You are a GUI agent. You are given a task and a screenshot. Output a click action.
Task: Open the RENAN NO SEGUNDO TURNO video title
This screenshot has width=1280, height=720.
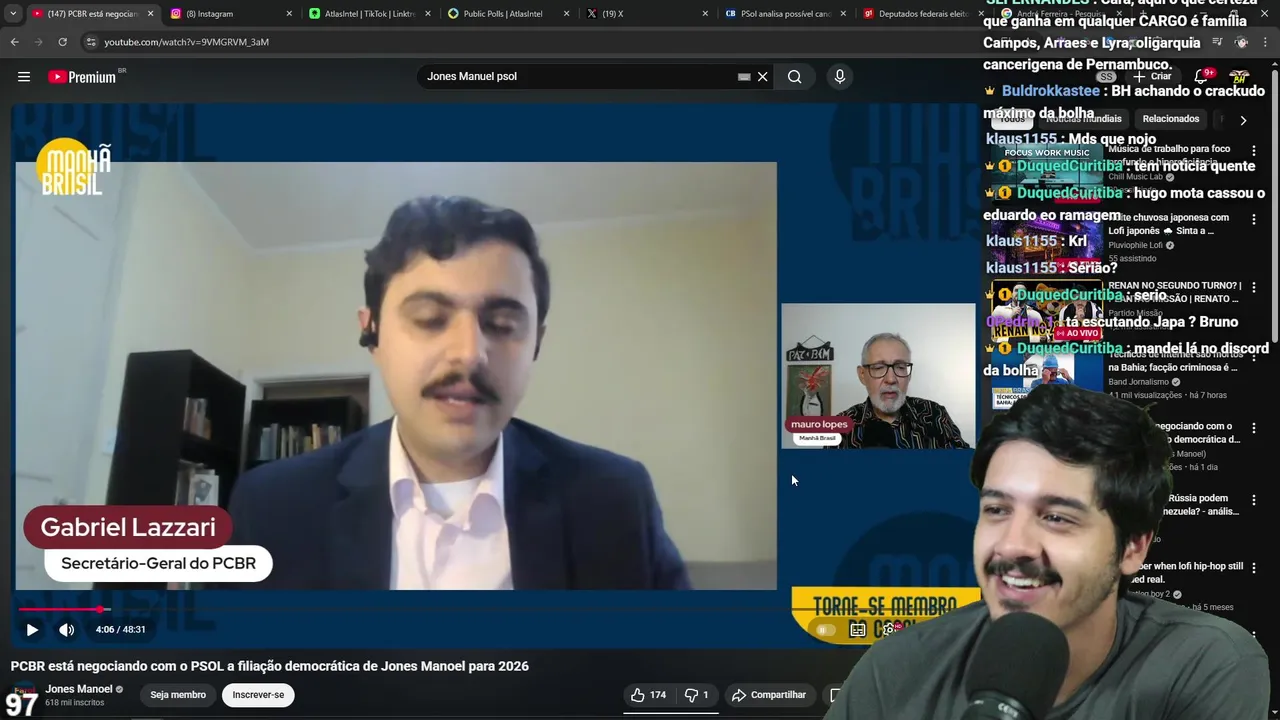pos(1174,292)
